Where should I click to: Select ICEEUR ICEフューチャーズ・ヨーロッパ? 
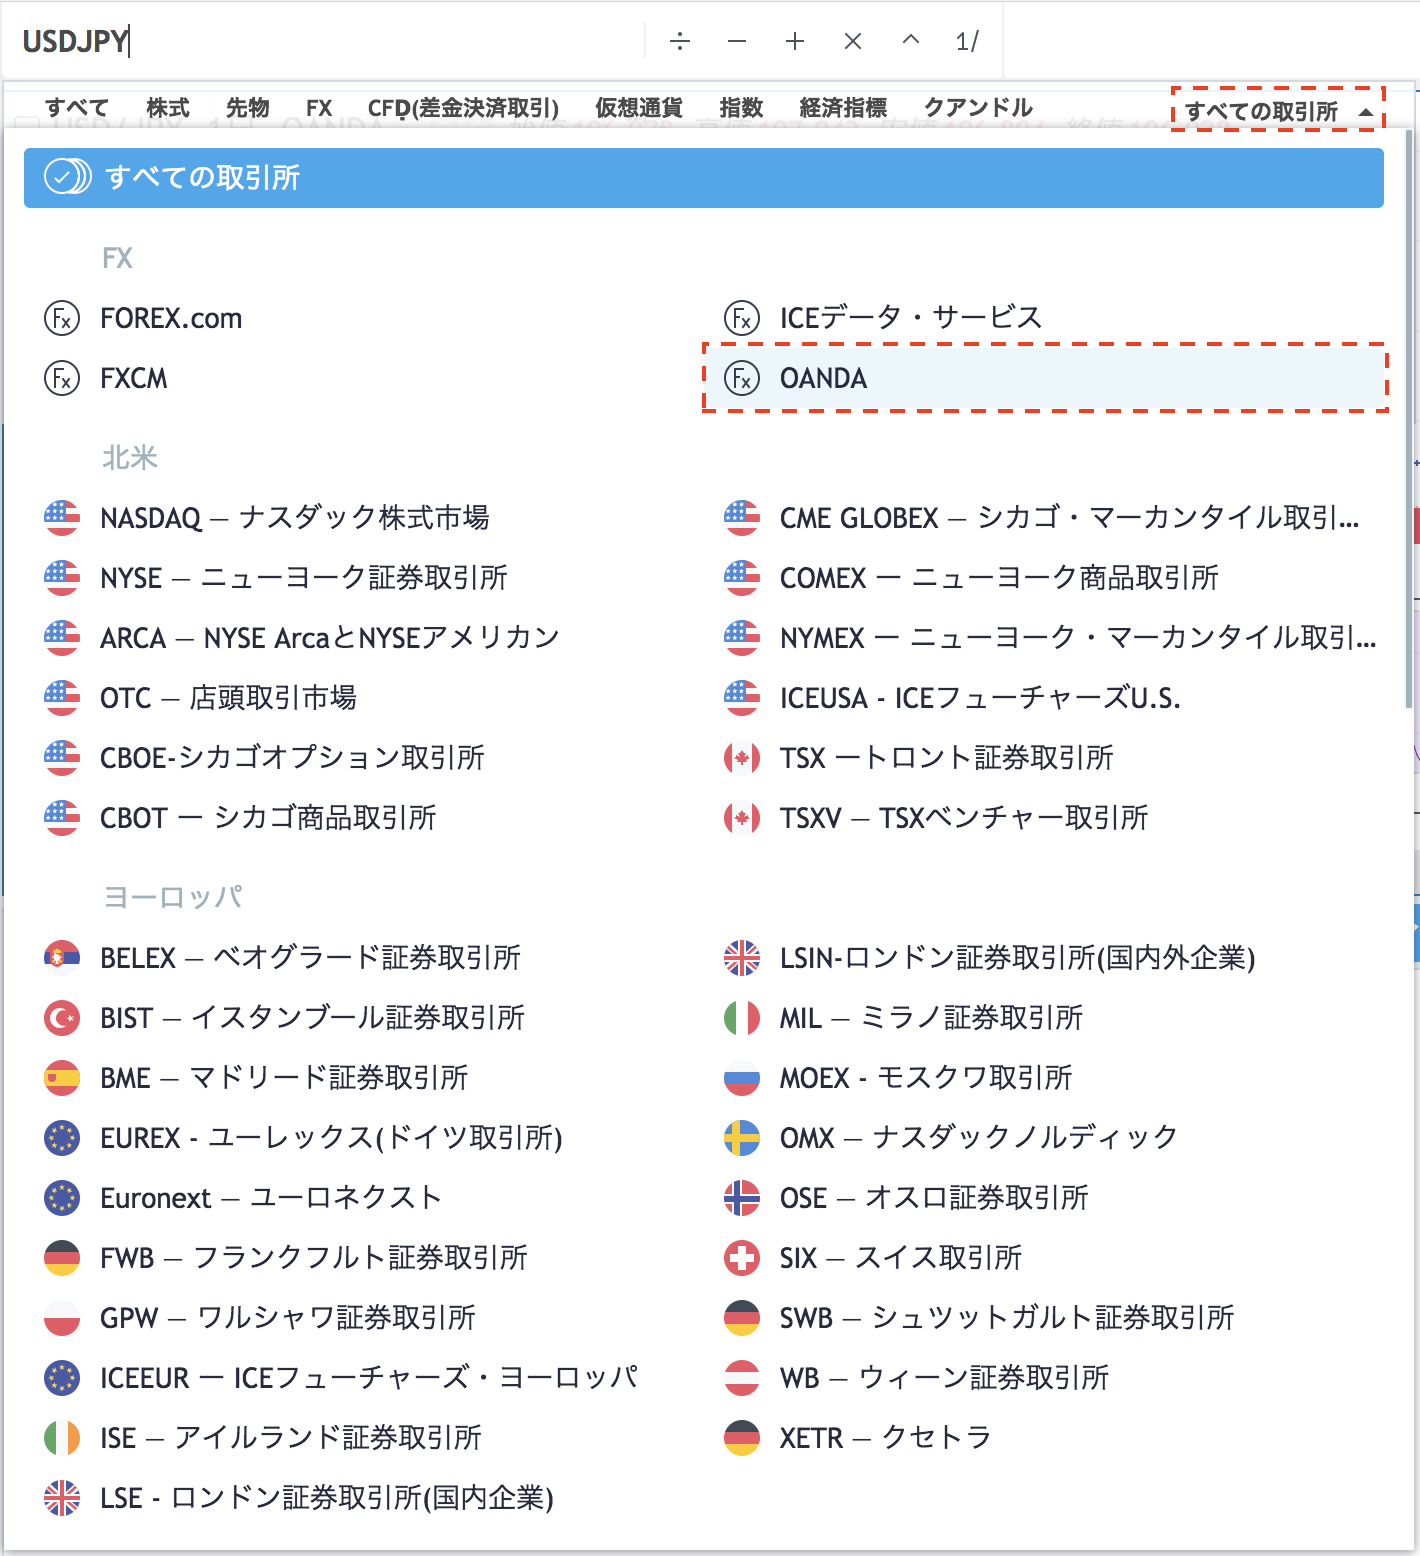[x=364, y=1378]
